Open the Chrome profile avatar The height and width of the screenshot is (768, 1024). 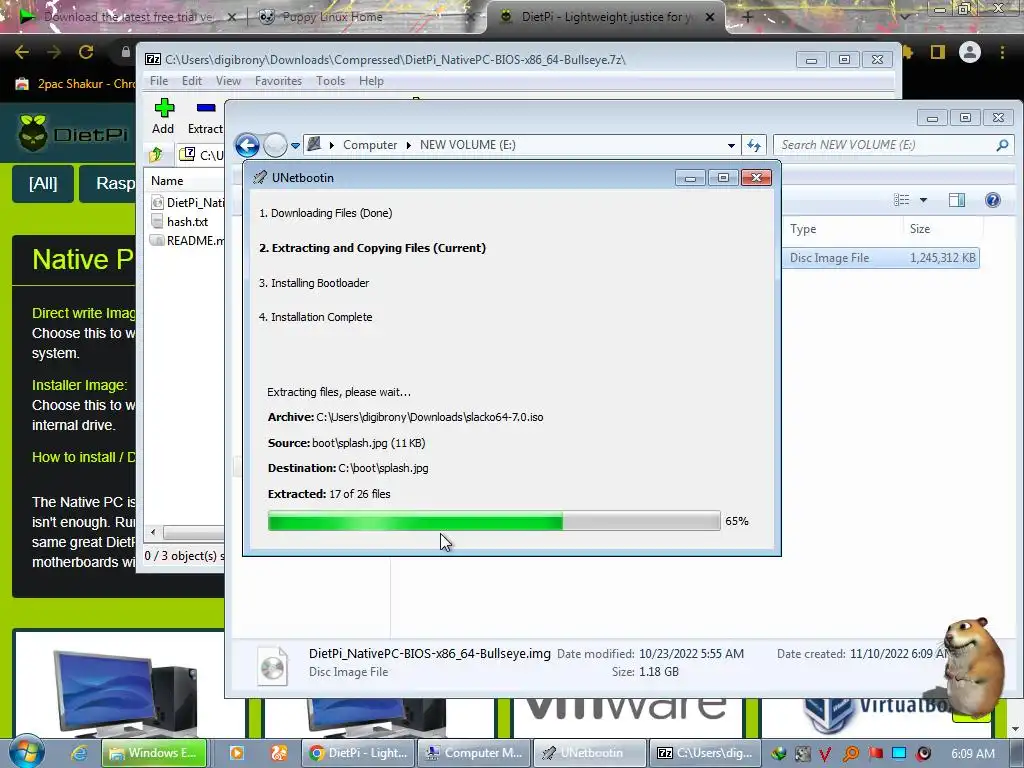coord(970,52)
